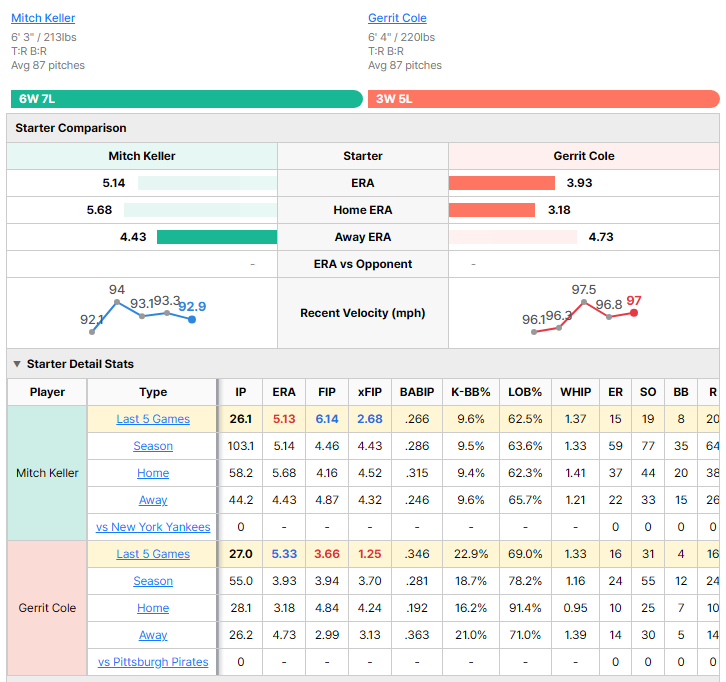Open Gerrit Cole's Away split link
726x682 pixels.
click(153, 635)
